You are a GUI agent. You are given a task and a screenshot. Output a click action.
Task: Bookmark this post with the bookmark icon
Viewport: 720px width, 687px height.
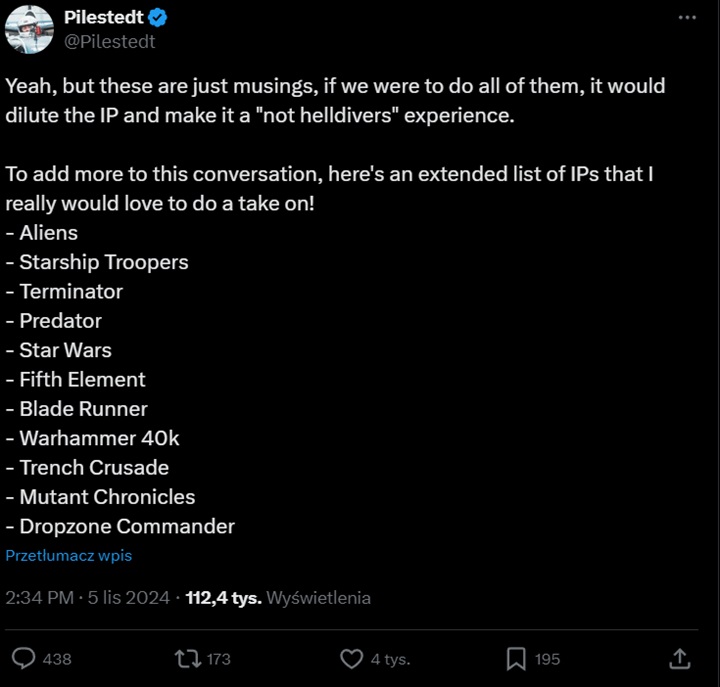point(516,658)
